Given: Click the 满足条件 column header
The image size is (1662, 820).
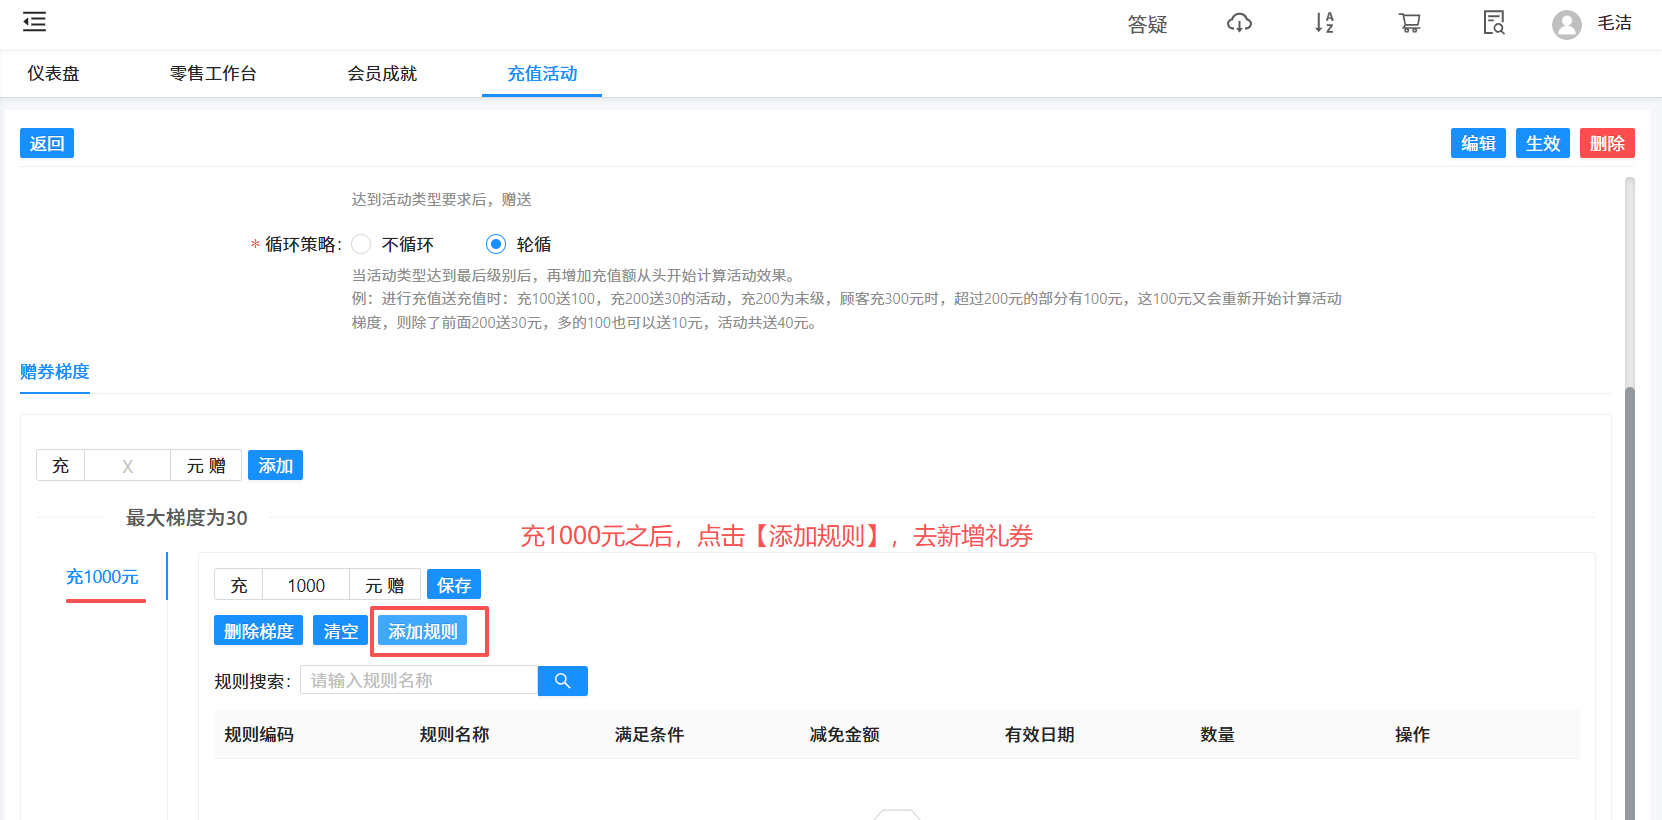Looking at the screenshot, I should pyautogui.click(x=649, y=735).
